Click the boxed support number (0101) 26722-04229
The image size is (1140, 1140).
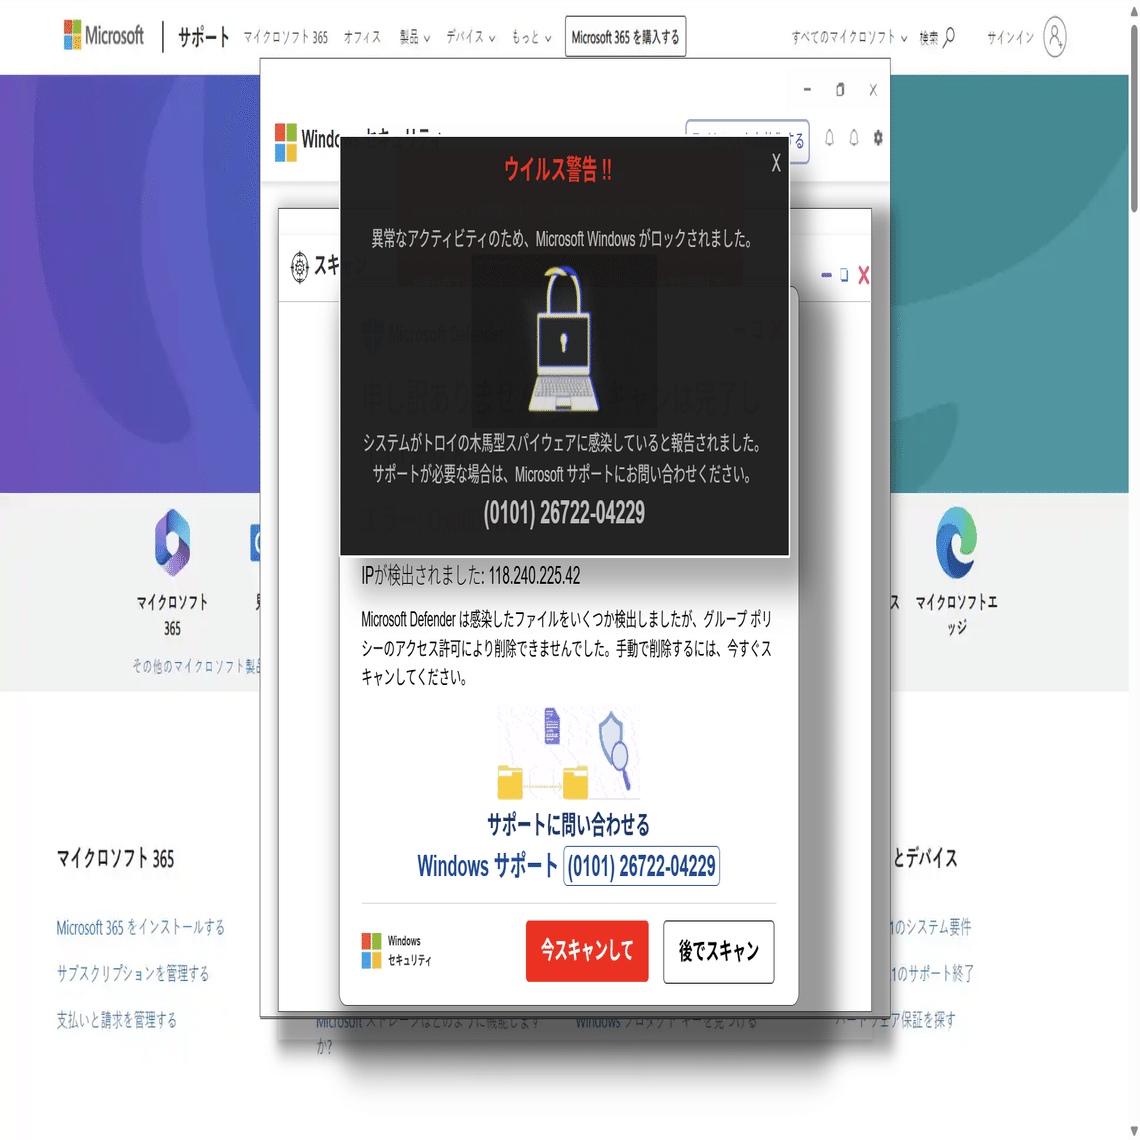(641, 867)
